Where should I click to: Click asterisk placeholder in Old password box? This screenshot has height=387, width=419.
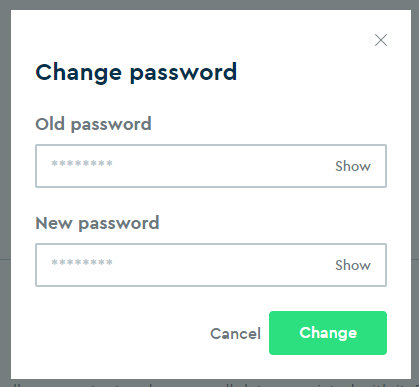tap(82, 163)
